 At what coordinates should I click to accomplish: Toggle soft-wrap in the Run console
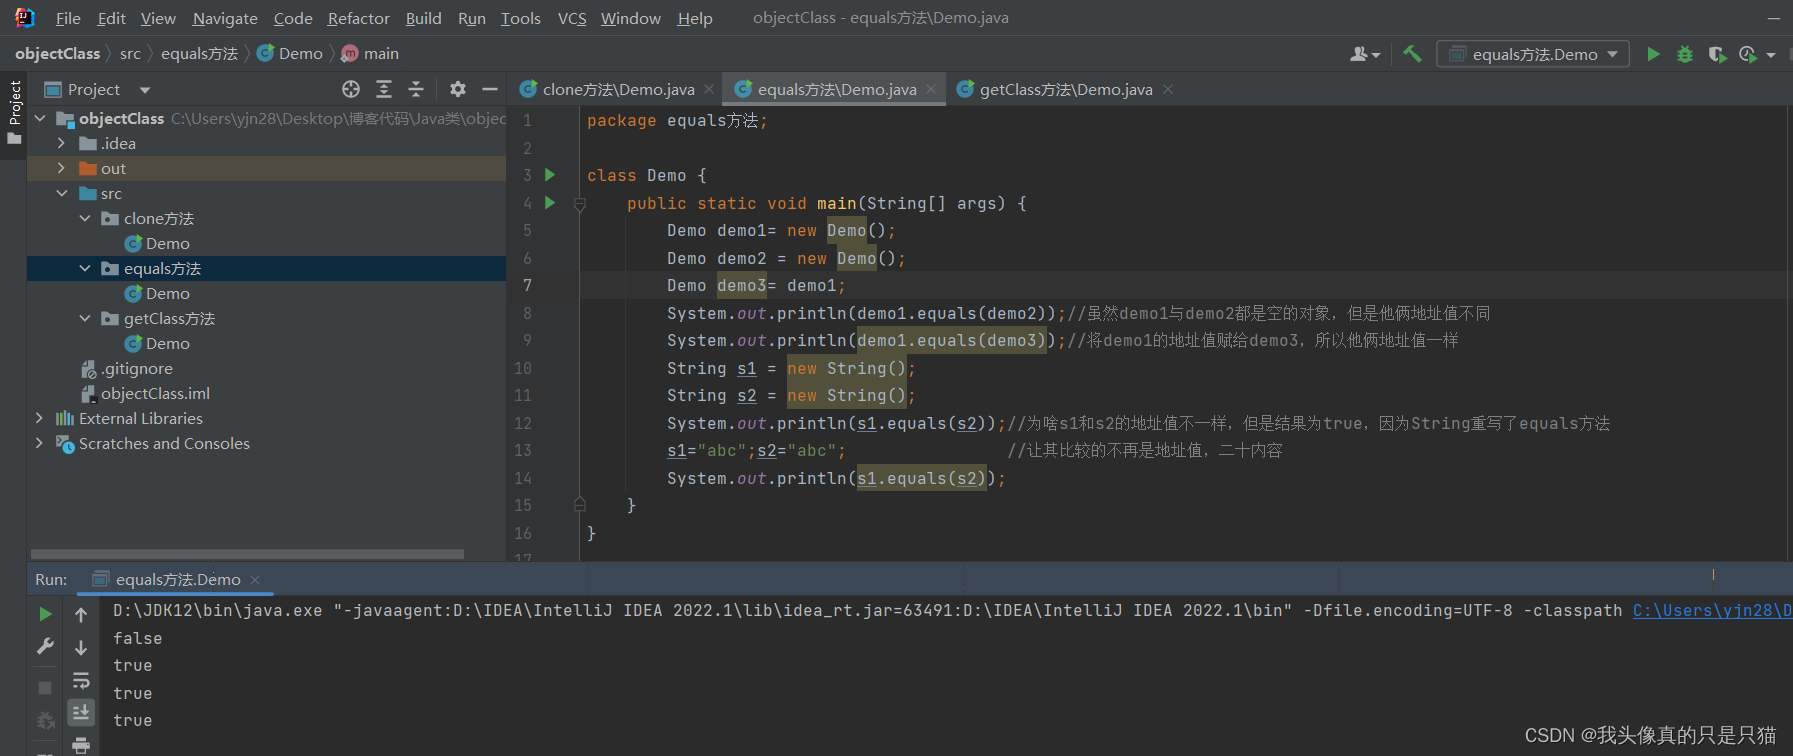[81, 680]
